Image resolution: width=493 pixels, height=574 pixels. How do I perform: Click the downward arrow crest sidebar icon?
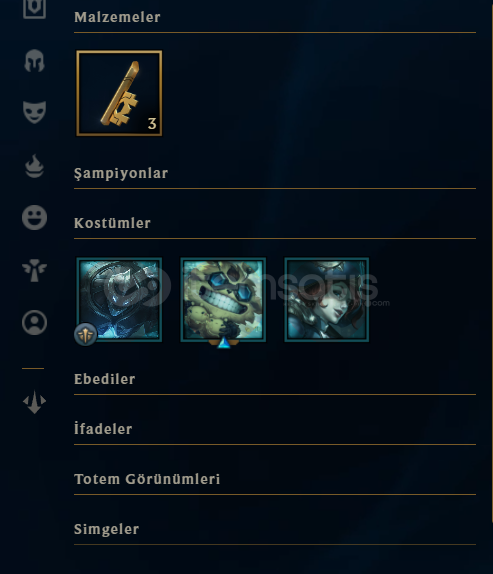34,402
